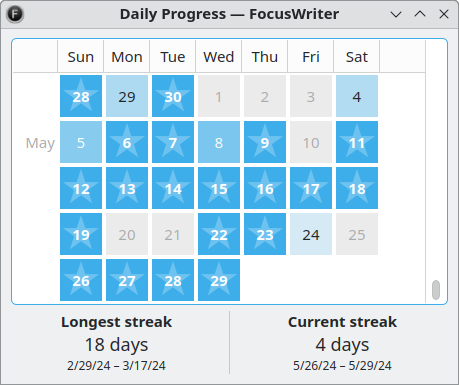Click the starred May 9 day

pyautogui.click(x=265, y=142)
